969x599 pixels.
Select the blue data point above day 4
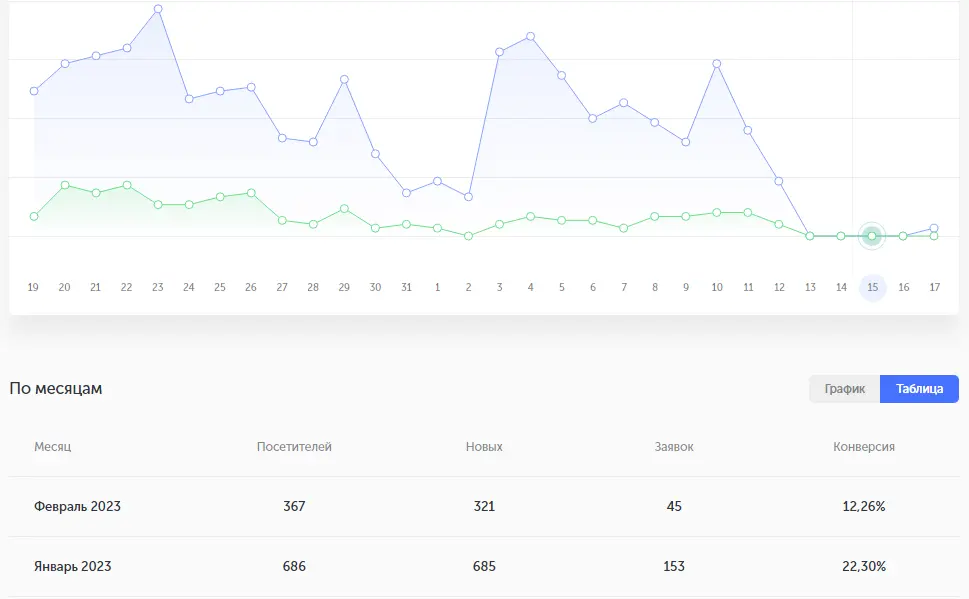point(530,36)
